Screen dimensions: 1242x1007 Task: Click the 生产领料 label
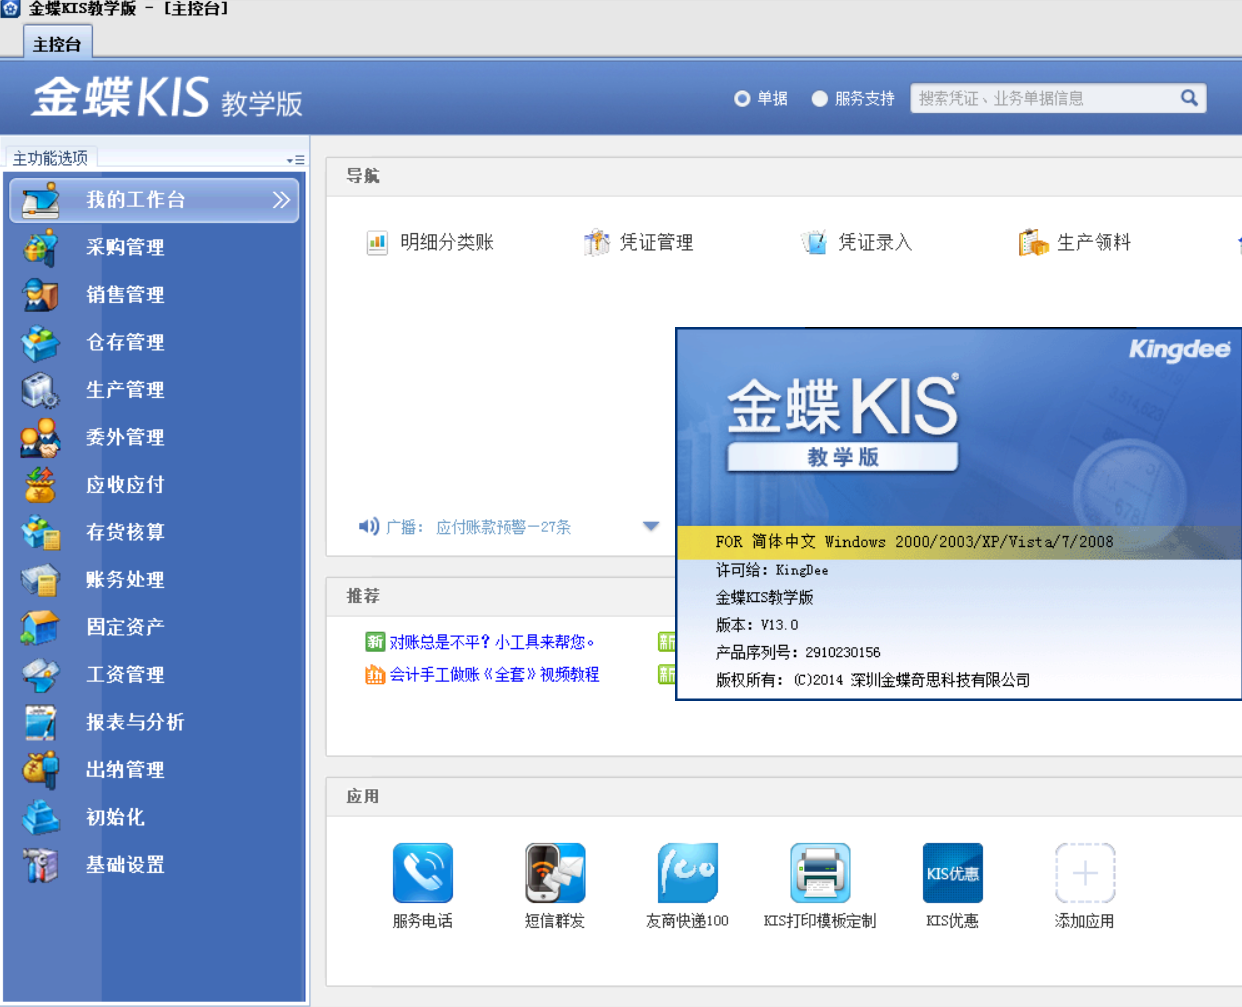[1094, 243]
